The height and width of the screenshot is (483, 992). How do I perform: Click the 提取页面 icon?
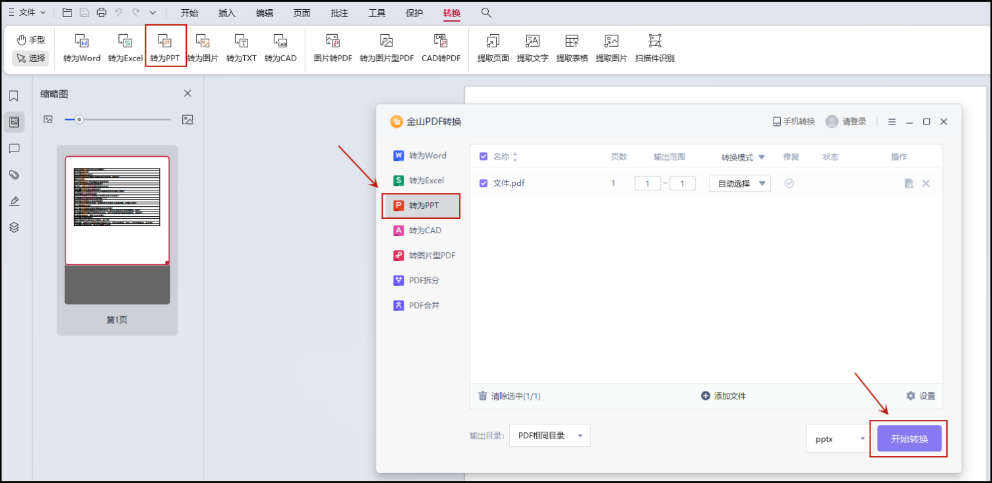[493, 41]
